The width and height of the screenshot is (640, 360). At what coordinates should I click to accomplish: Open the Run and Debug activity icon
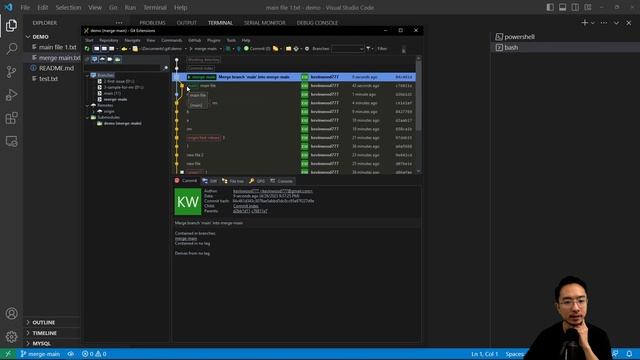11,95
